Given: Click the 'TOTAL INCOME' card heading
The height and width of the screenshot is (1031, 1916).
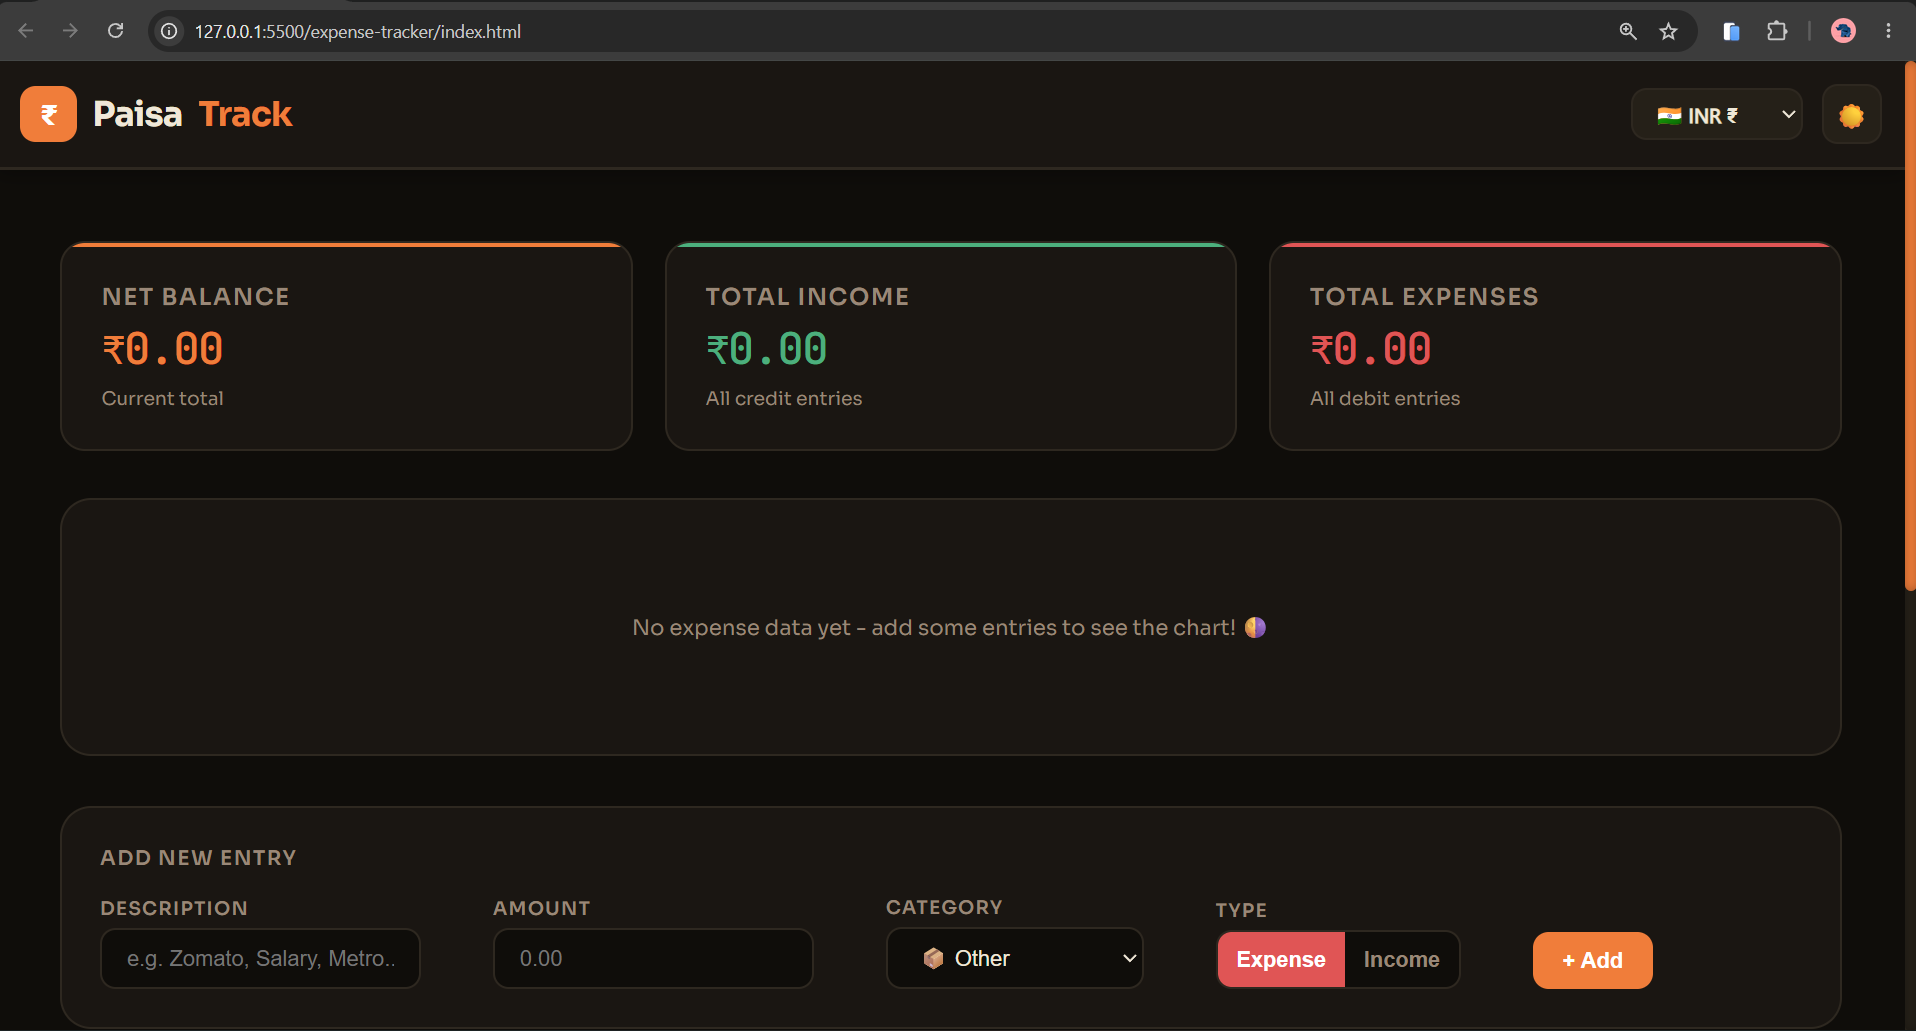Looking at the screenshot, I should click(808, 297).
